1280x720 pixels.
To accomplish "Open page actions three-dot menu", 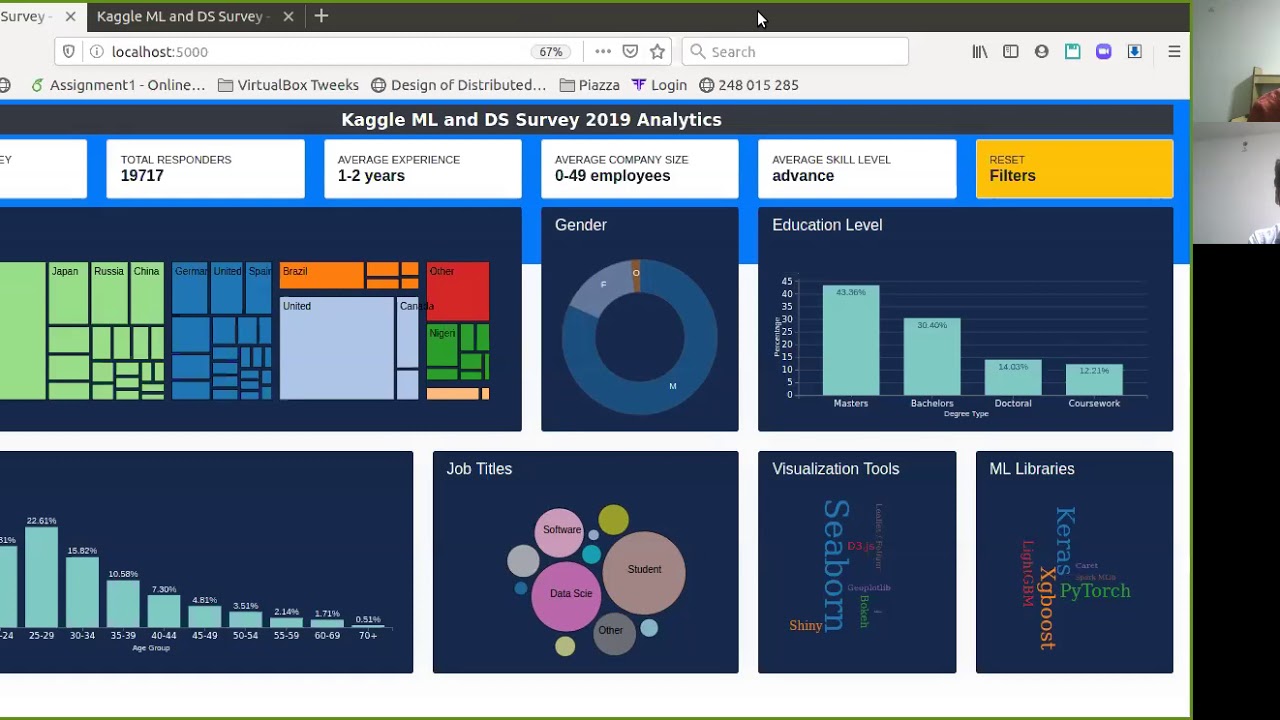I will click(x=602, y=52).
